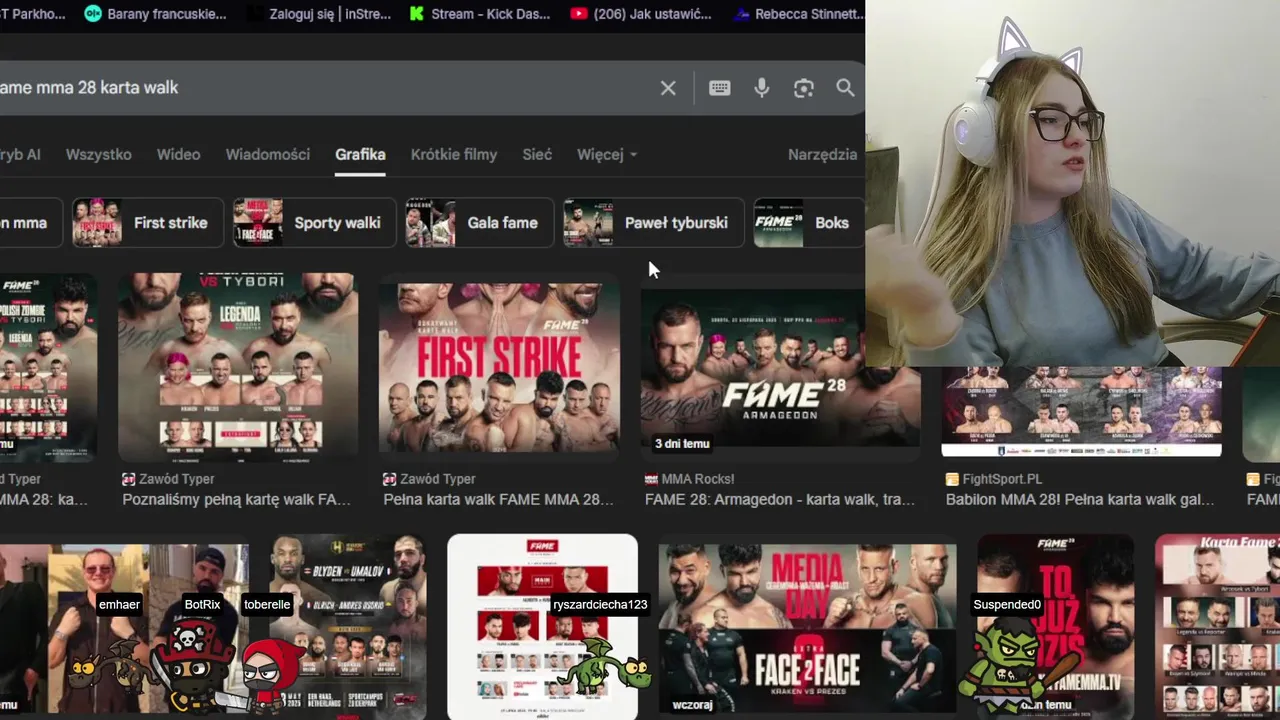Open the on-screen keyboard input tool
Image resolution: width=1280 pixels, height=720 pixels.
pyautogui.click(x=719, y=88)
